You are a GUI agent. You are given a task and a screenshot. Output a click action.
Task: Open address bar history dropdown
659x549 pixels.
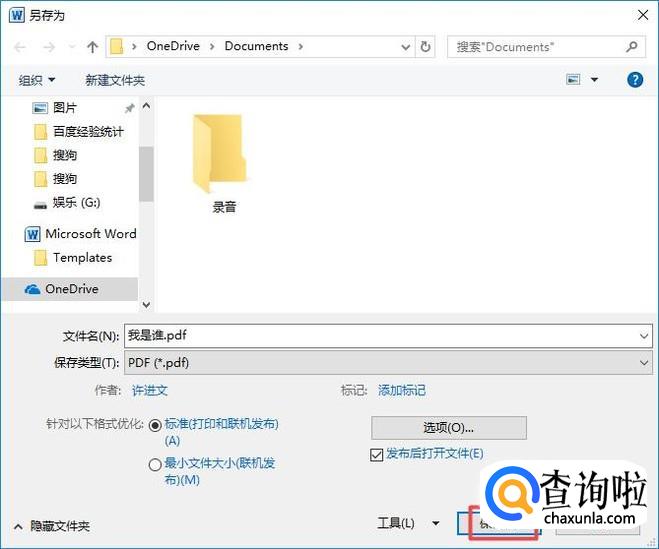pyautogui.click(x=406, y=47)
